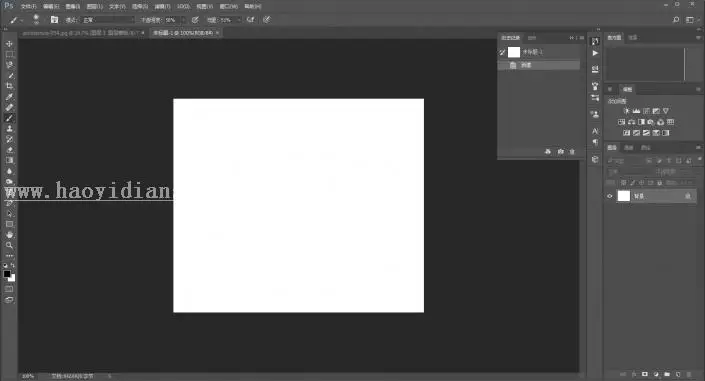
Task: Select the Clone Stamp tool
Action: tap(9, 129)
